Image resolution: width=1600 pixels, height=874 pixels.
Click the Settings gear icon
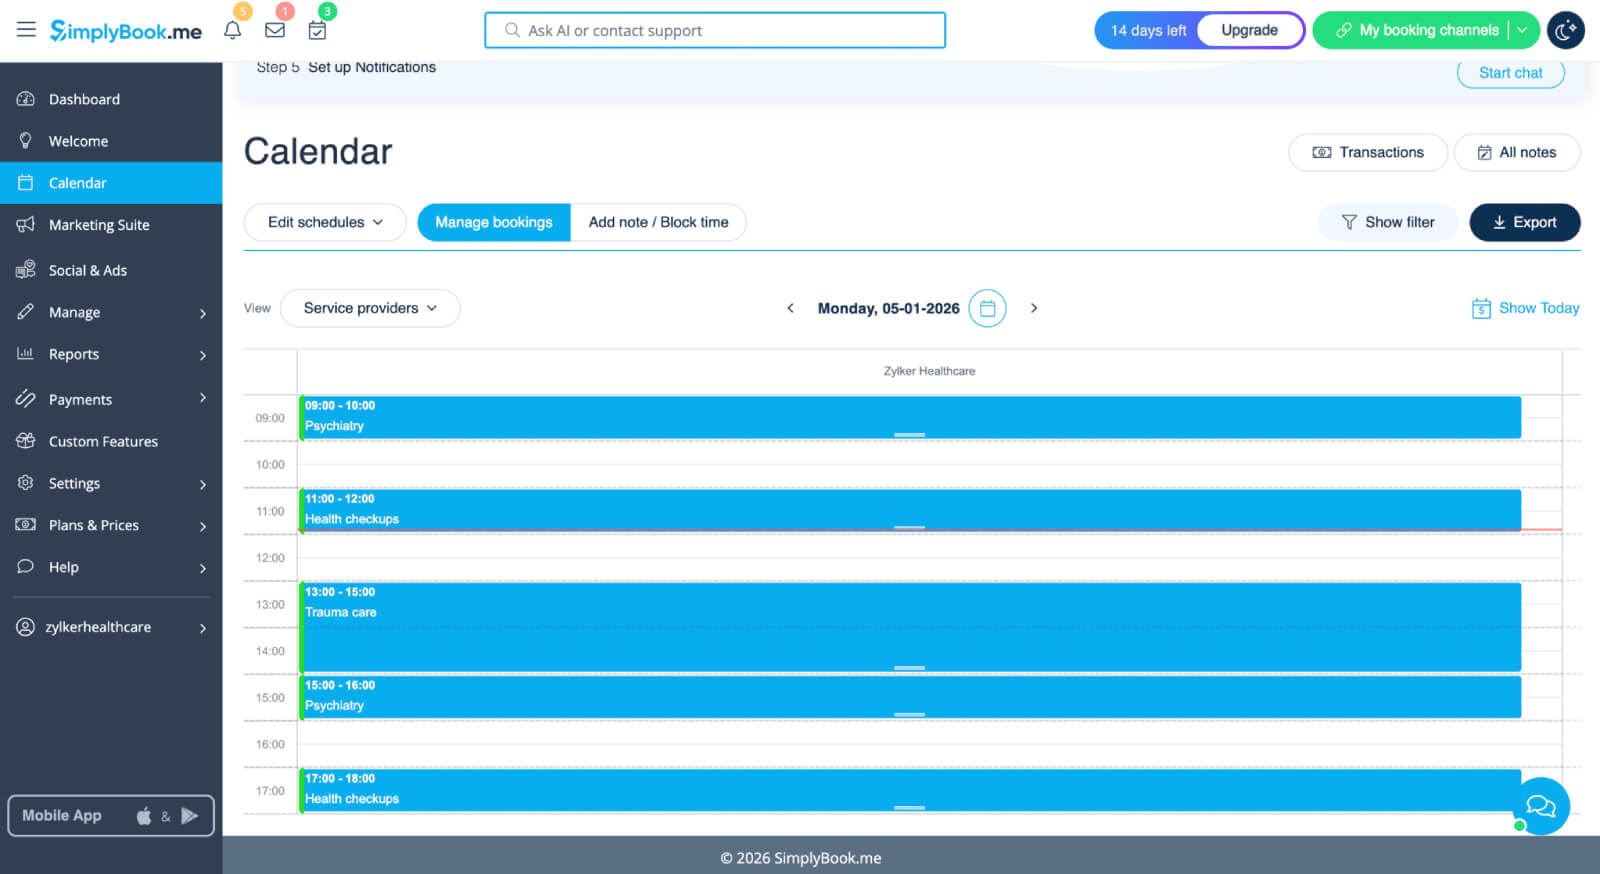(x=26, y=483)
